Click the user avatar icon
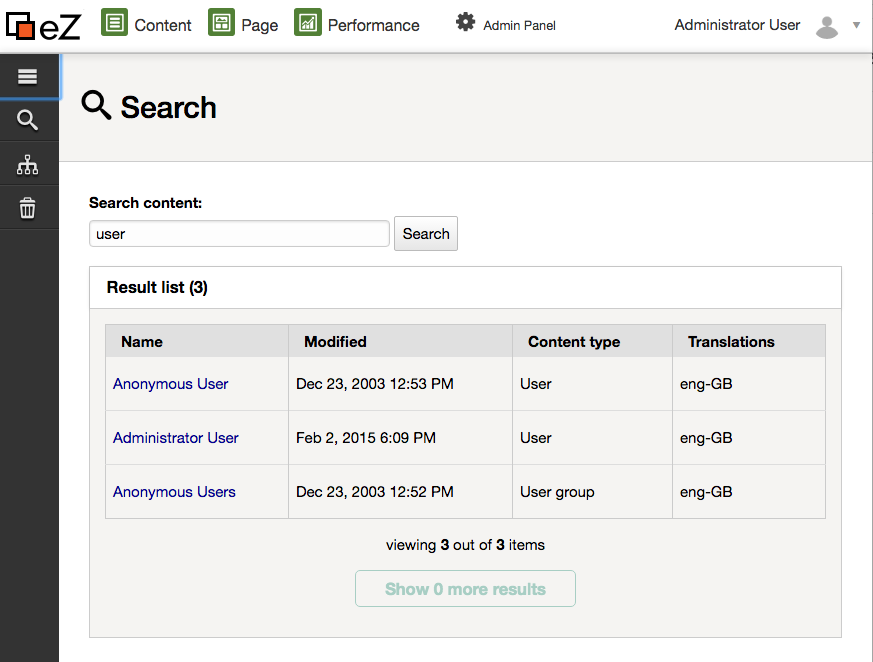873x662 pixels. [827, 27]
